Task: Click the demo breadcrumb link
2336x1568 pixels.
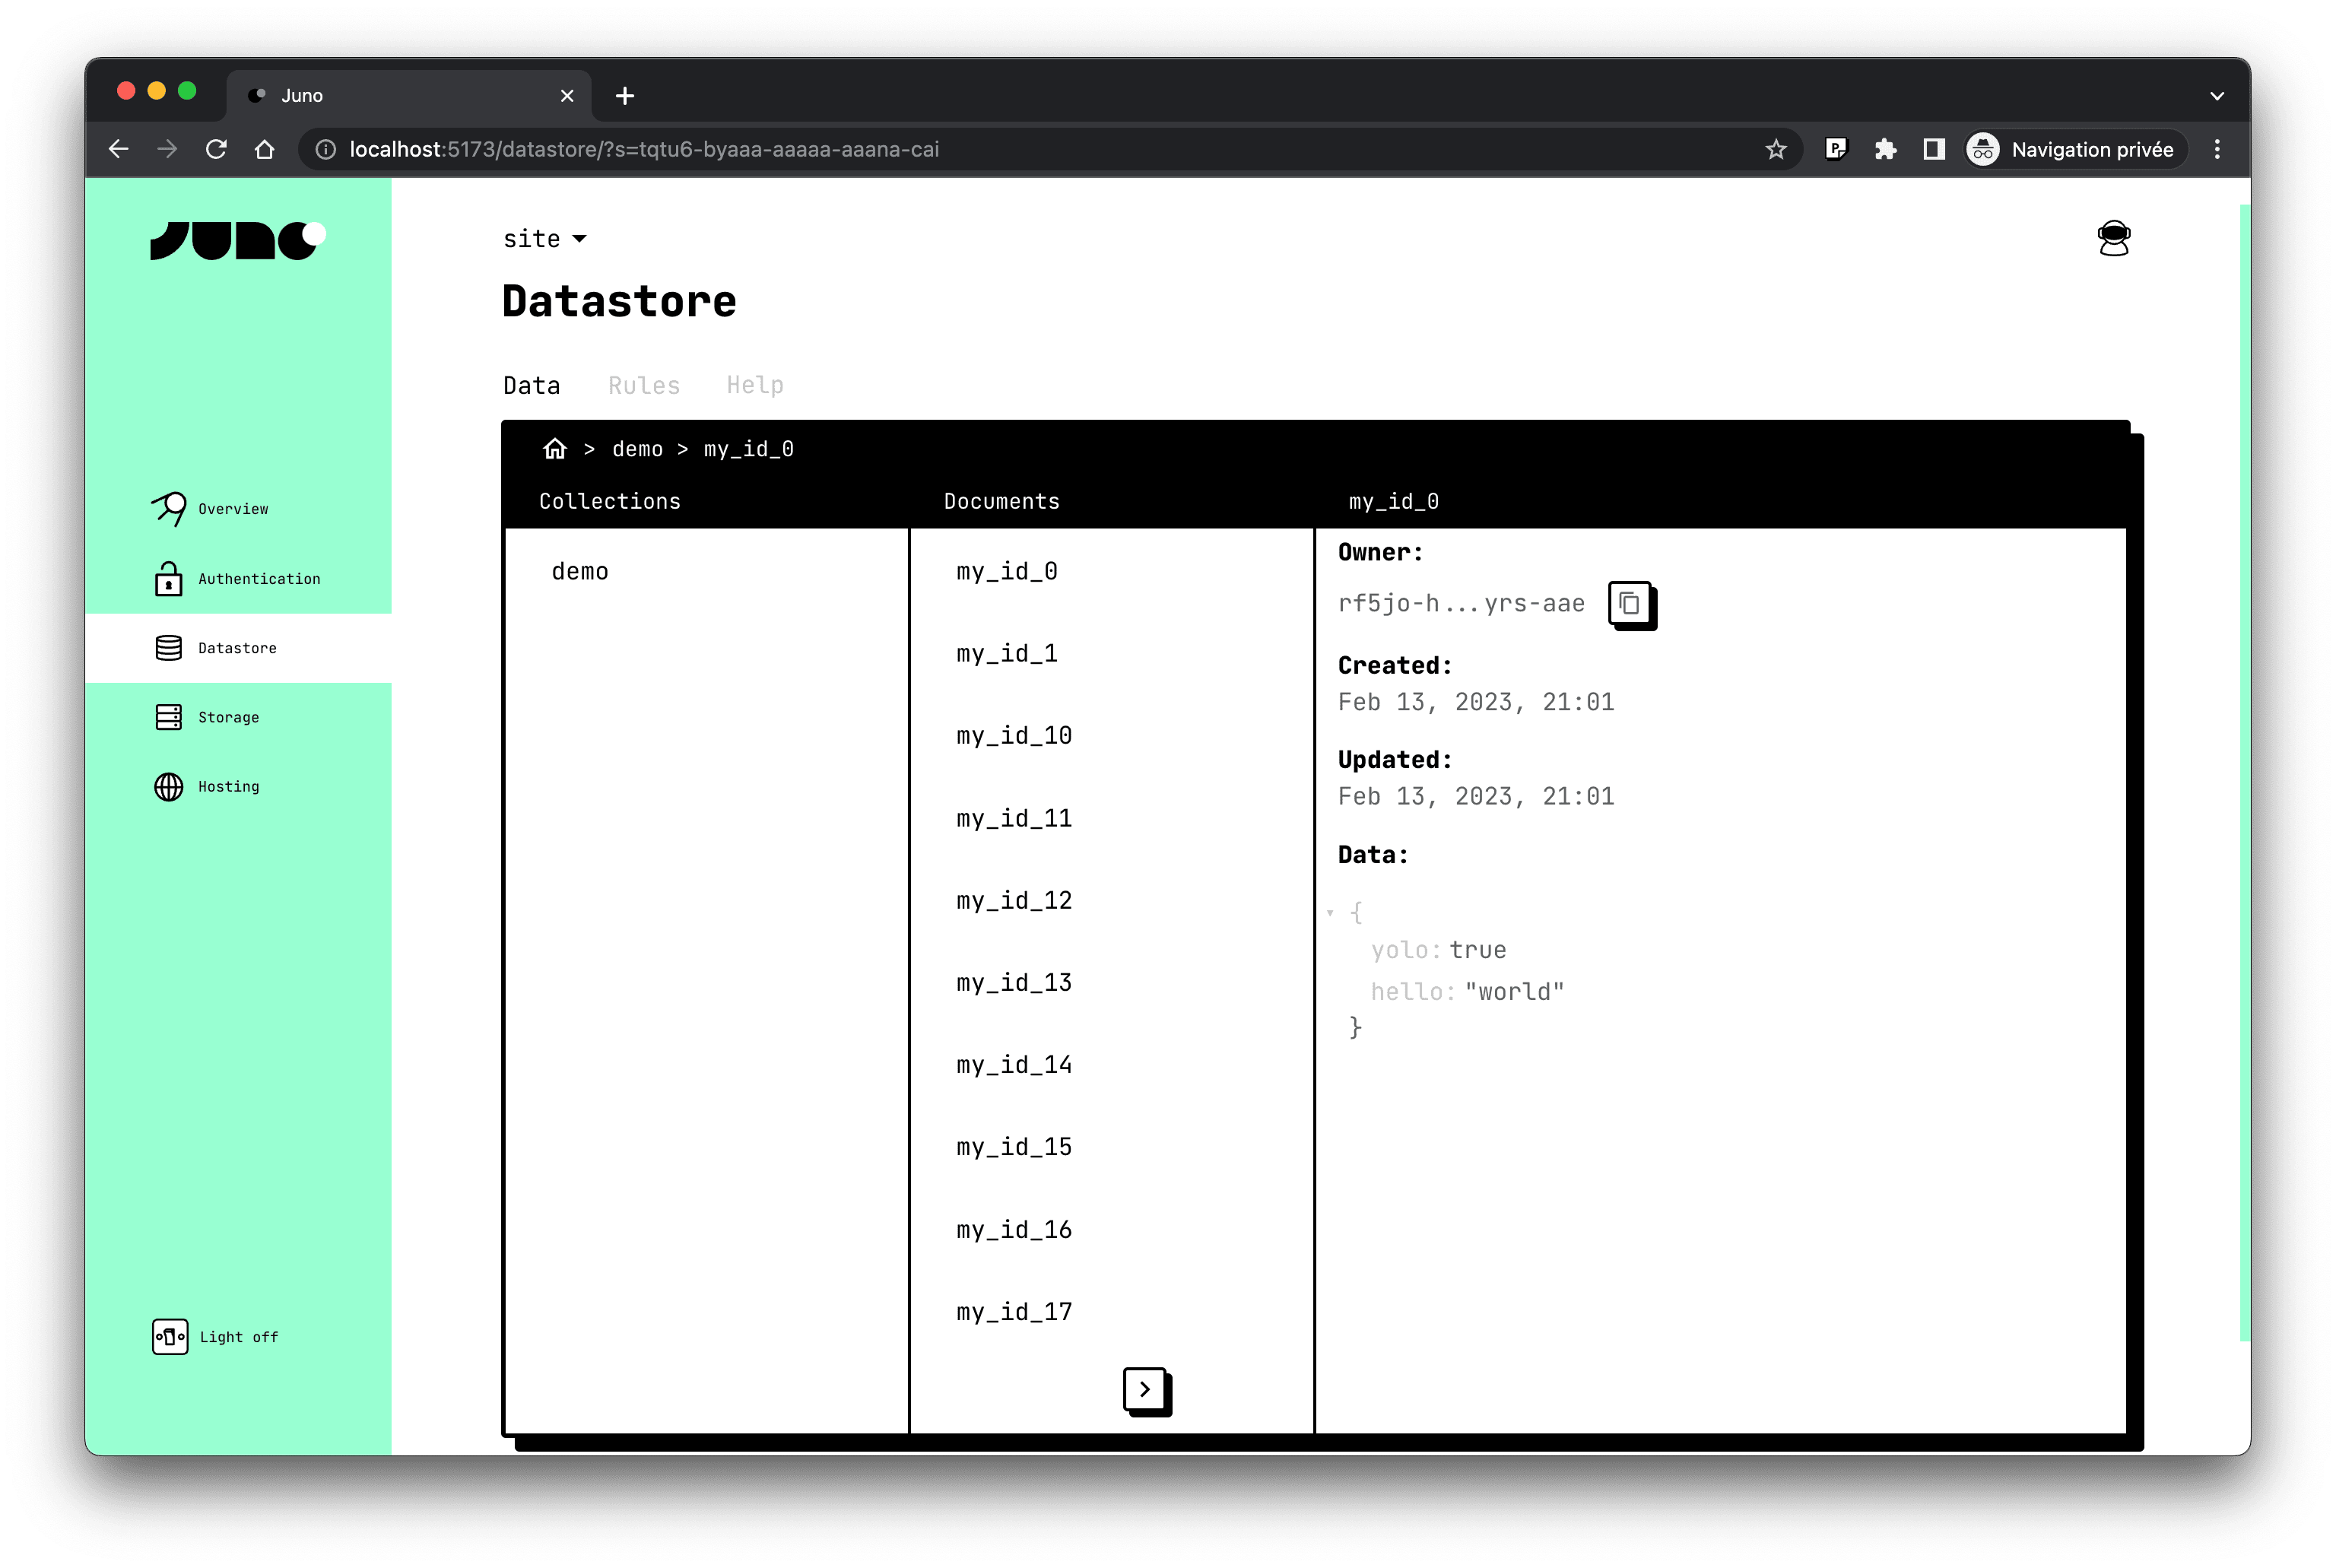Action: pyautogui.click(x=637, y=448)
